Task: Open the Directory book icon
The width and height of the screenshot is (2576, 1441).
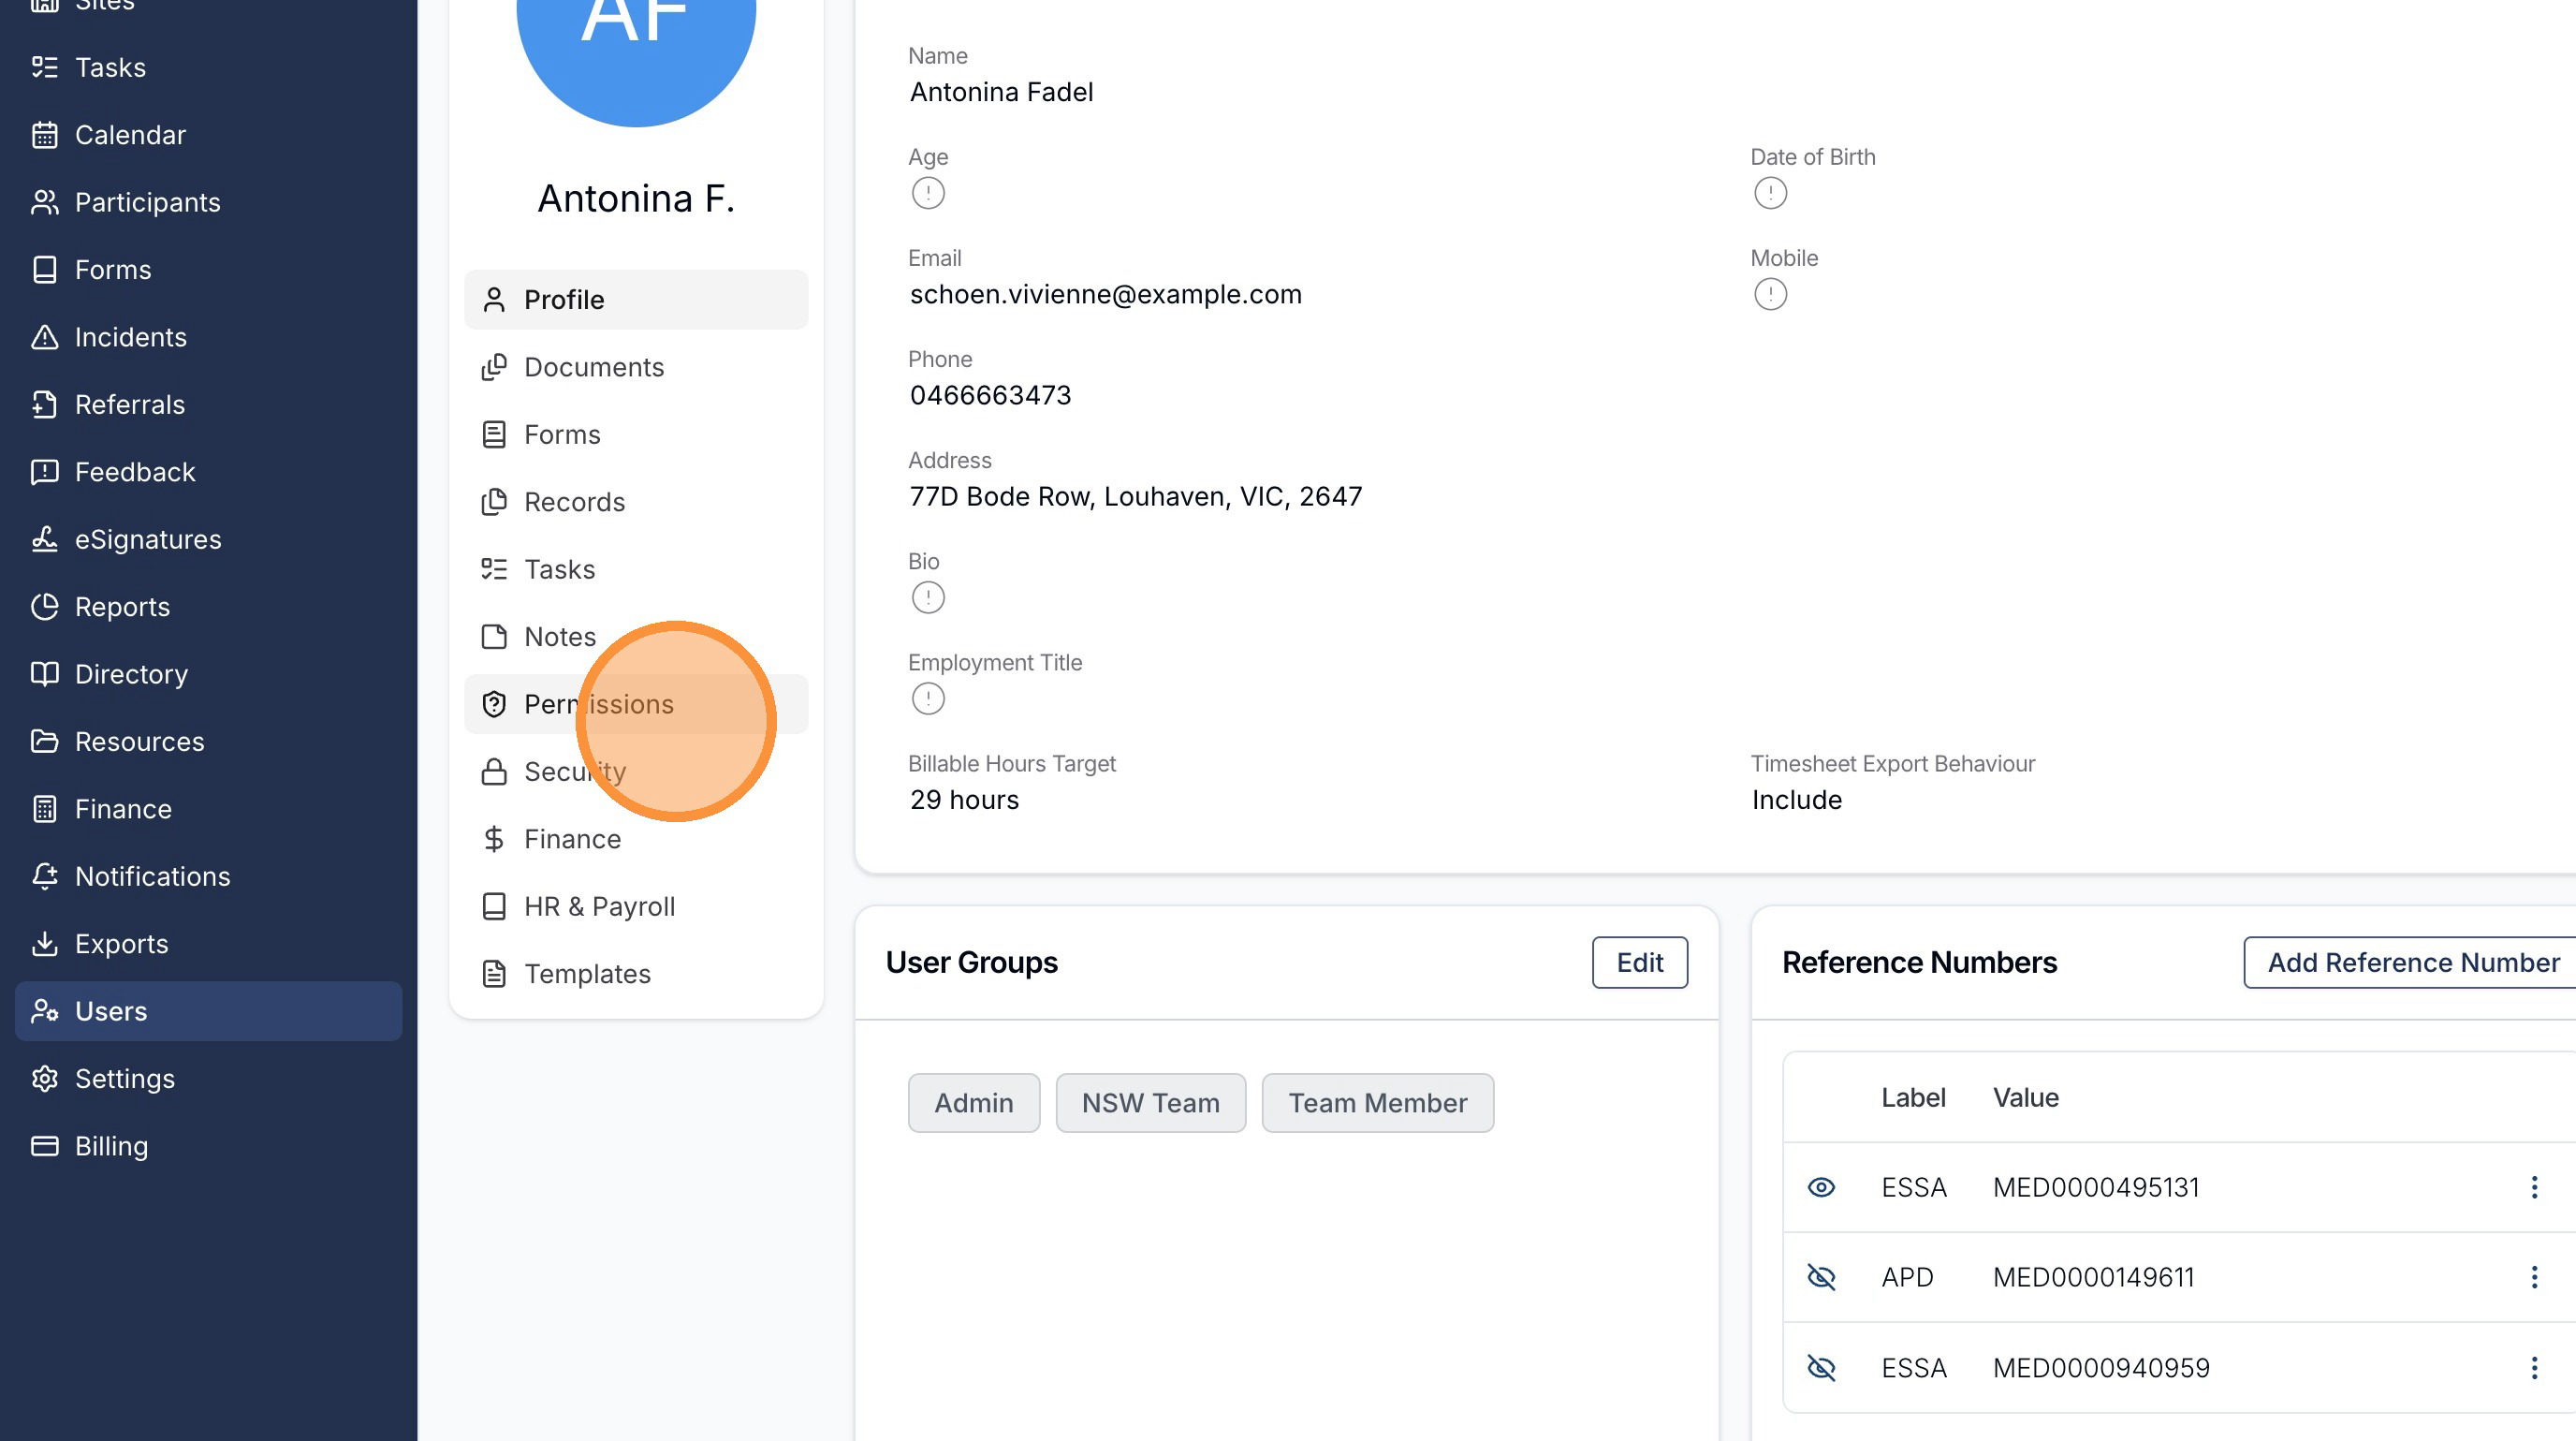Action: (x=44, y=674)
